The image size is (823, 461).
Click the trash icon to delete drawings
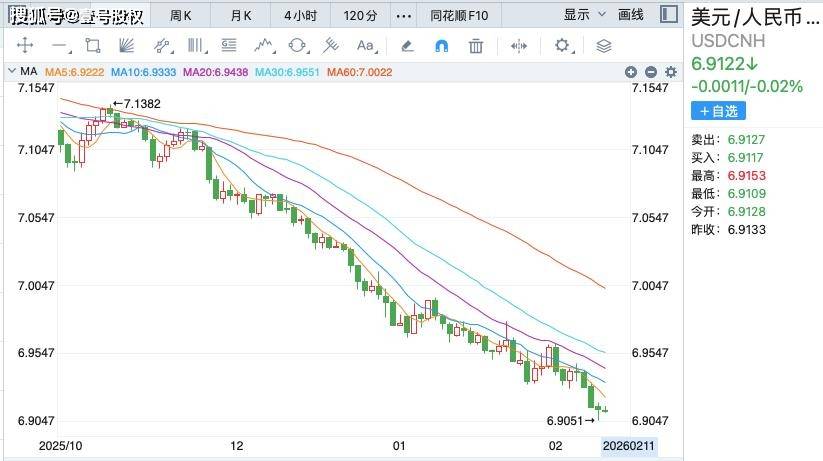pos(476,46)
